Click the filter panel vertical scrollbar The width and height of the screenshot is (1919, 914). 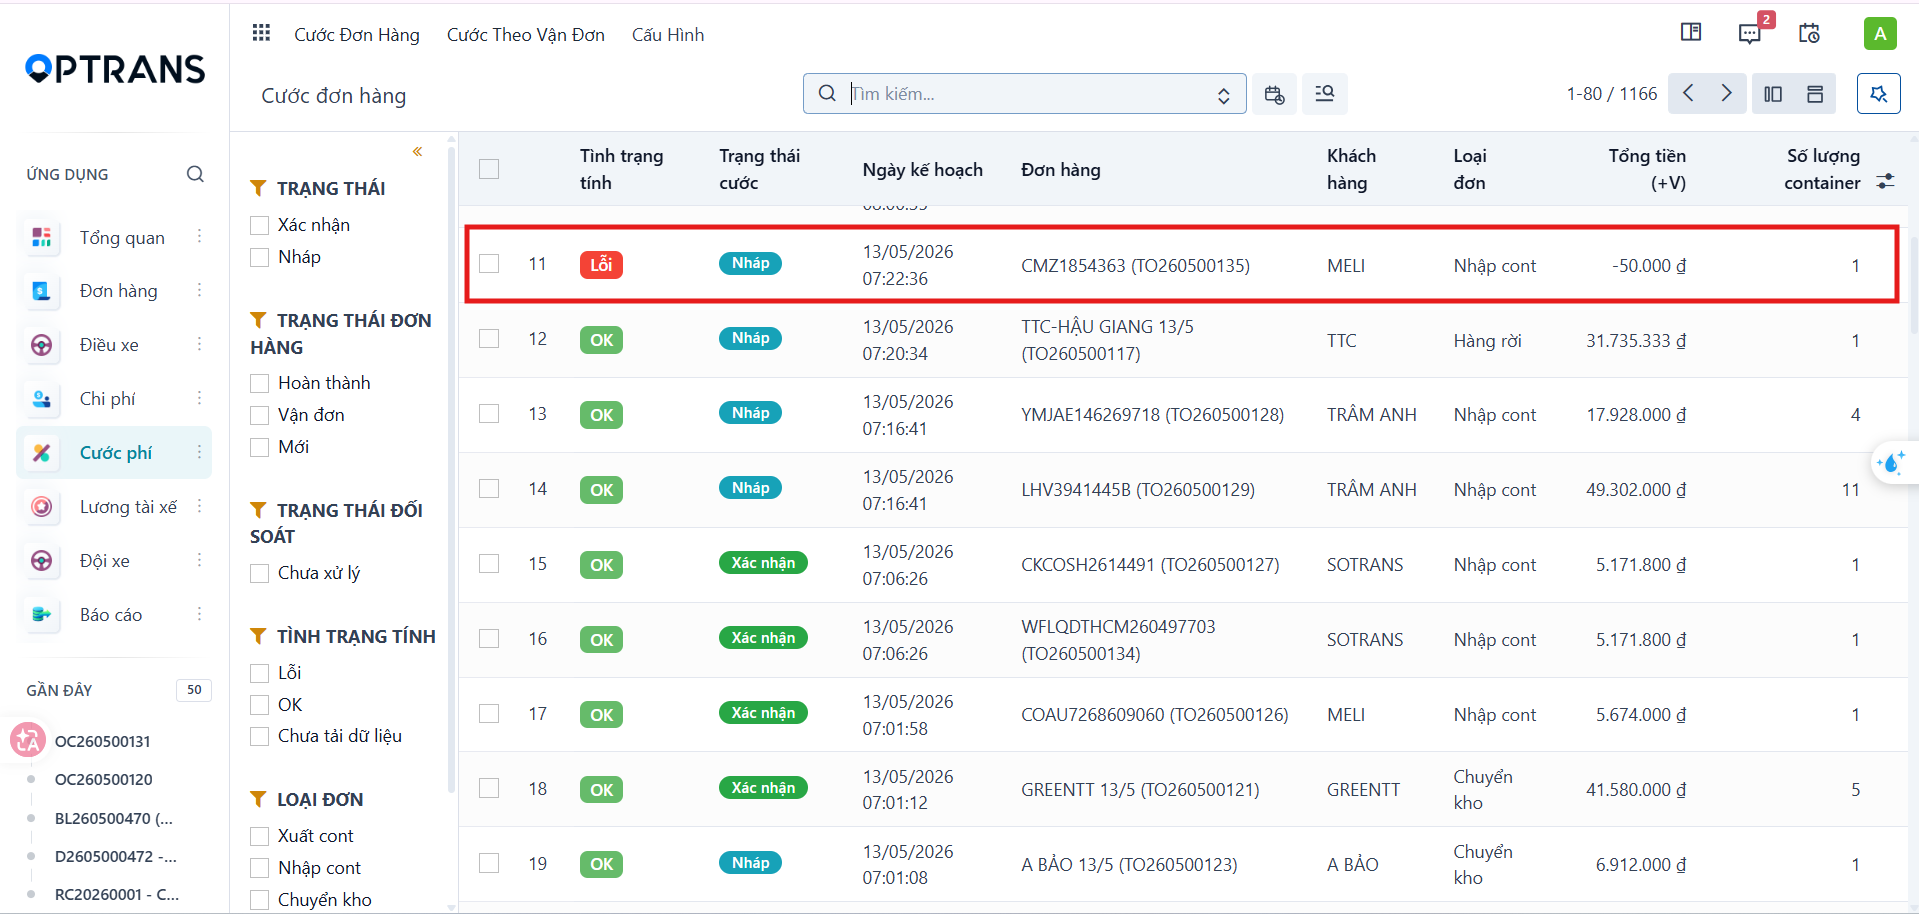tap(451, 470)
